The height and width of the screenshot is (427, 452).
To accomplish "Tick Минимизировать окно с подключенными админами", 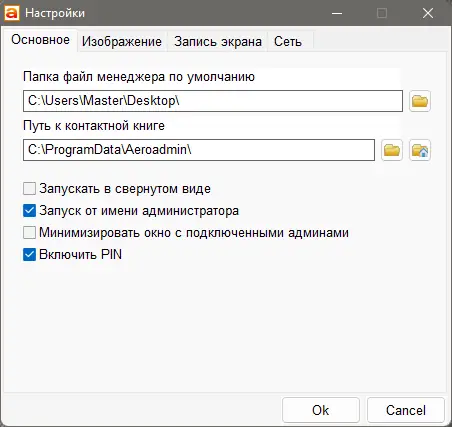I will 29,233.
